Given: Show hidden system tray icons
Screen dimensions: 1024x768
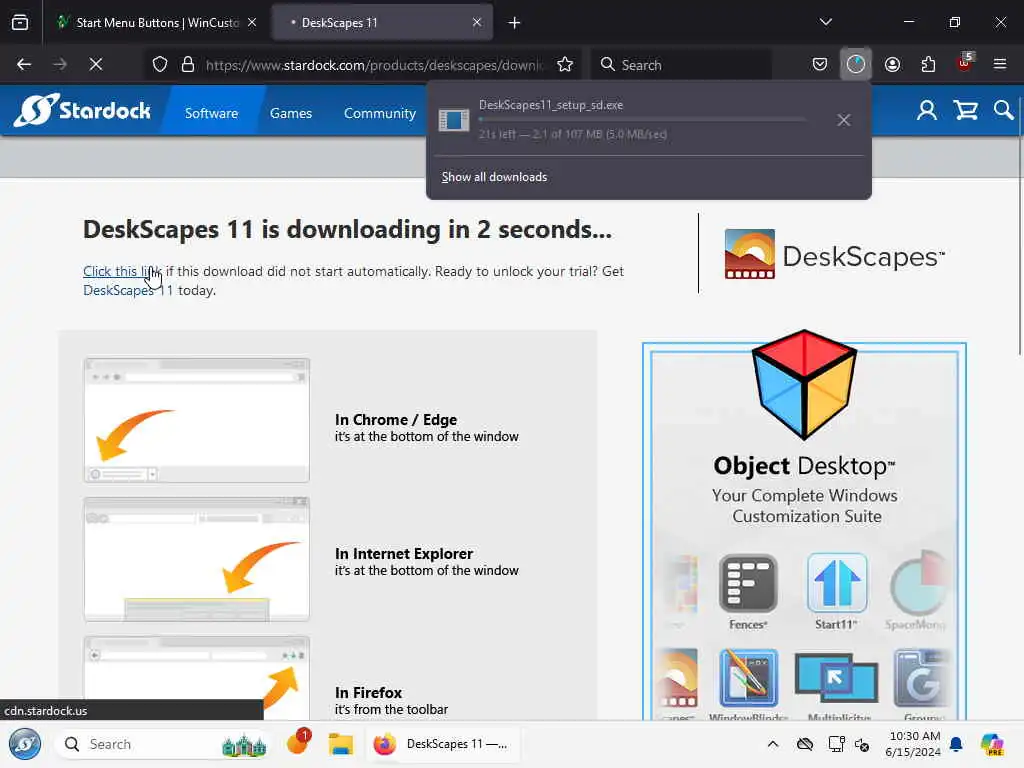Looking at the screenshot, I should pyautogui.click(x=773, y=744).
